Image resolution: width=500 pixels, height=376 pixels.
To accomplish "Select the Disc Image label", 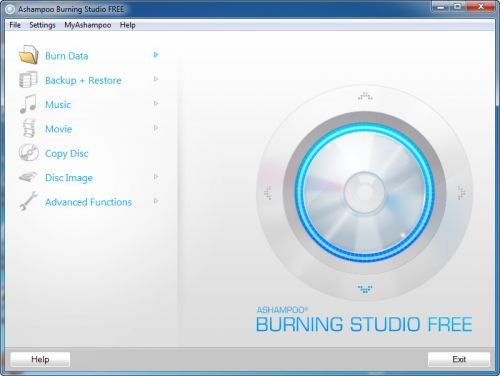I will (69, 178).
